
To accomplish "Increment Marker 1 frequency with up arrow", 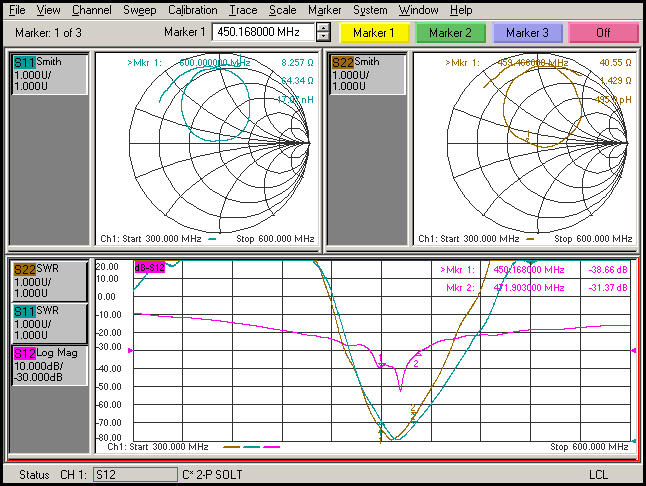I will point(323,28).
